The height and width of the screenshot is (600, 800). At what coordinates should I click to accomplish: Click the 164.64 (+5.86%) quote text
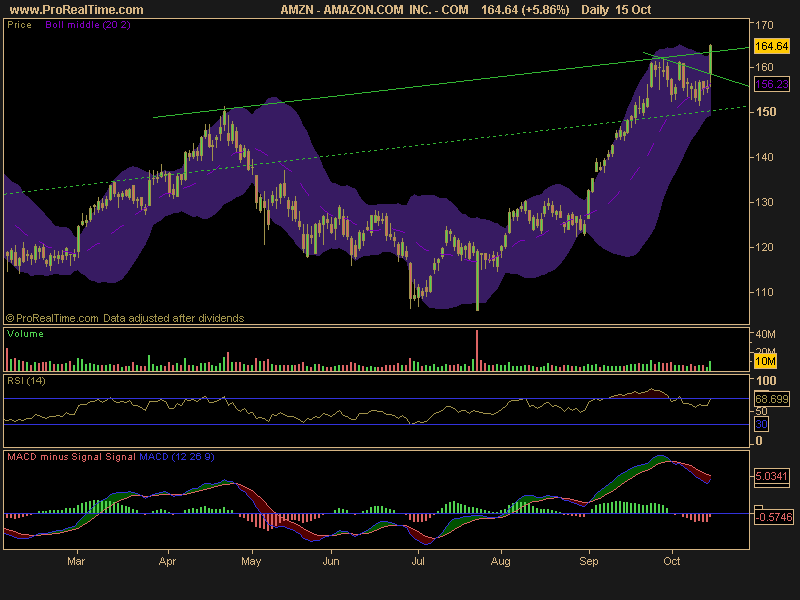525,10
